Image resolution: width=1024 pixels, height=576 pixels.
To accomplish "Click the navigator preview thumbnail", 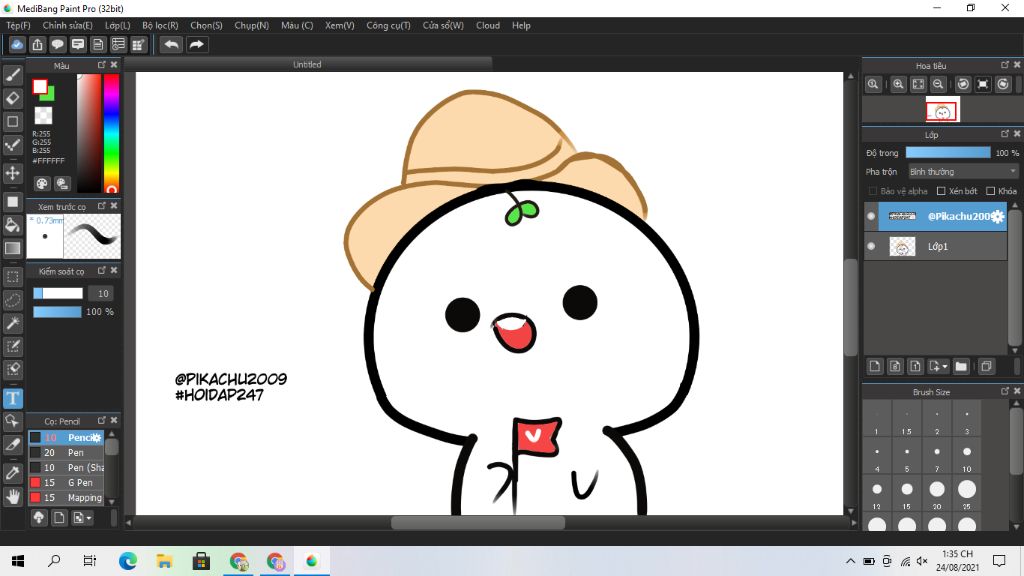I will 942,110.
